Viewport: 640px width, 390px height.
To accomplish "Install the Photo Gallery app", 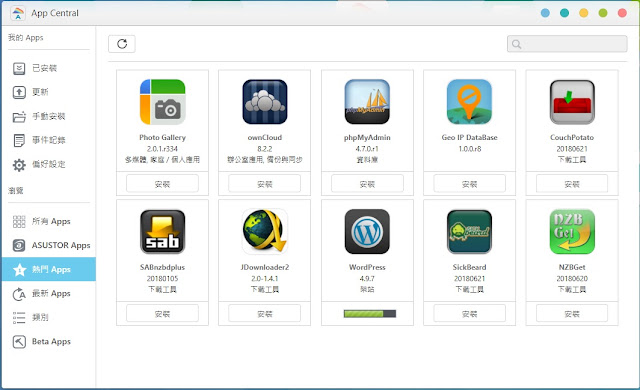I will pos(162,184).
